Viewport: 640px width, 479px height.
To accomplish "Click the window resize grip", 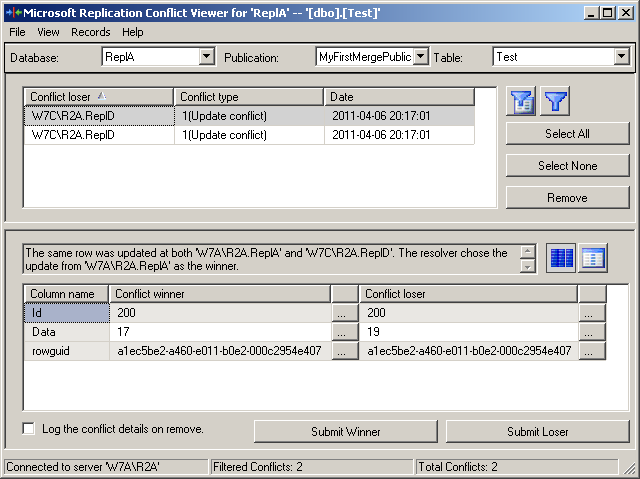I will pyautogui.click(x=629, y=468).
